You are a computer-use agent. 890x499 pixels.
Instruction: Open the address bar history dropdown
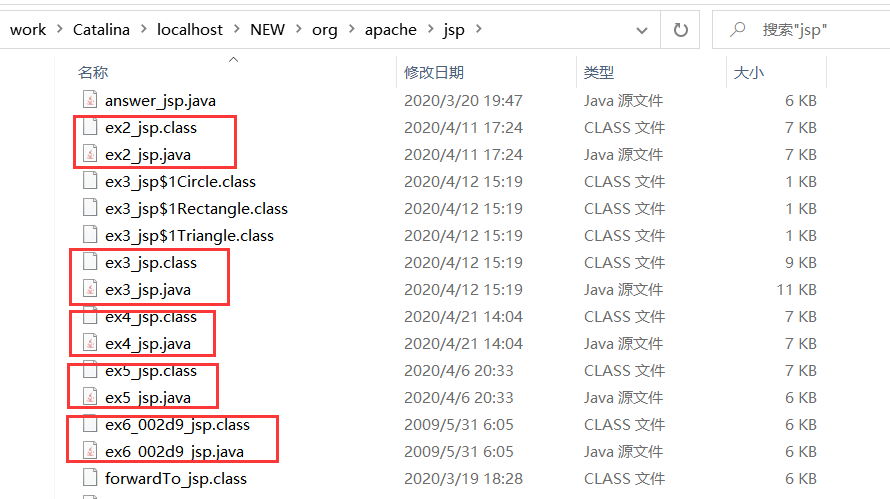(642, 30)
